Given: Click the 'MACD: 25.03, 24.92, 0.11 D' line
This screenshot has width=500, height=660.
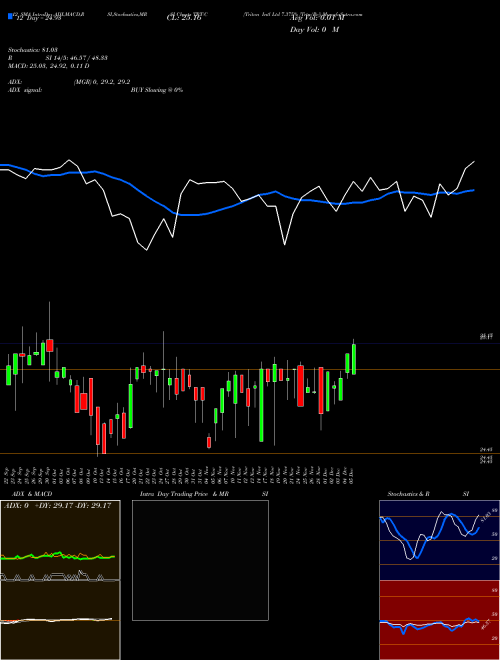Looking at the screenshot, I should [x=48, y=66].
